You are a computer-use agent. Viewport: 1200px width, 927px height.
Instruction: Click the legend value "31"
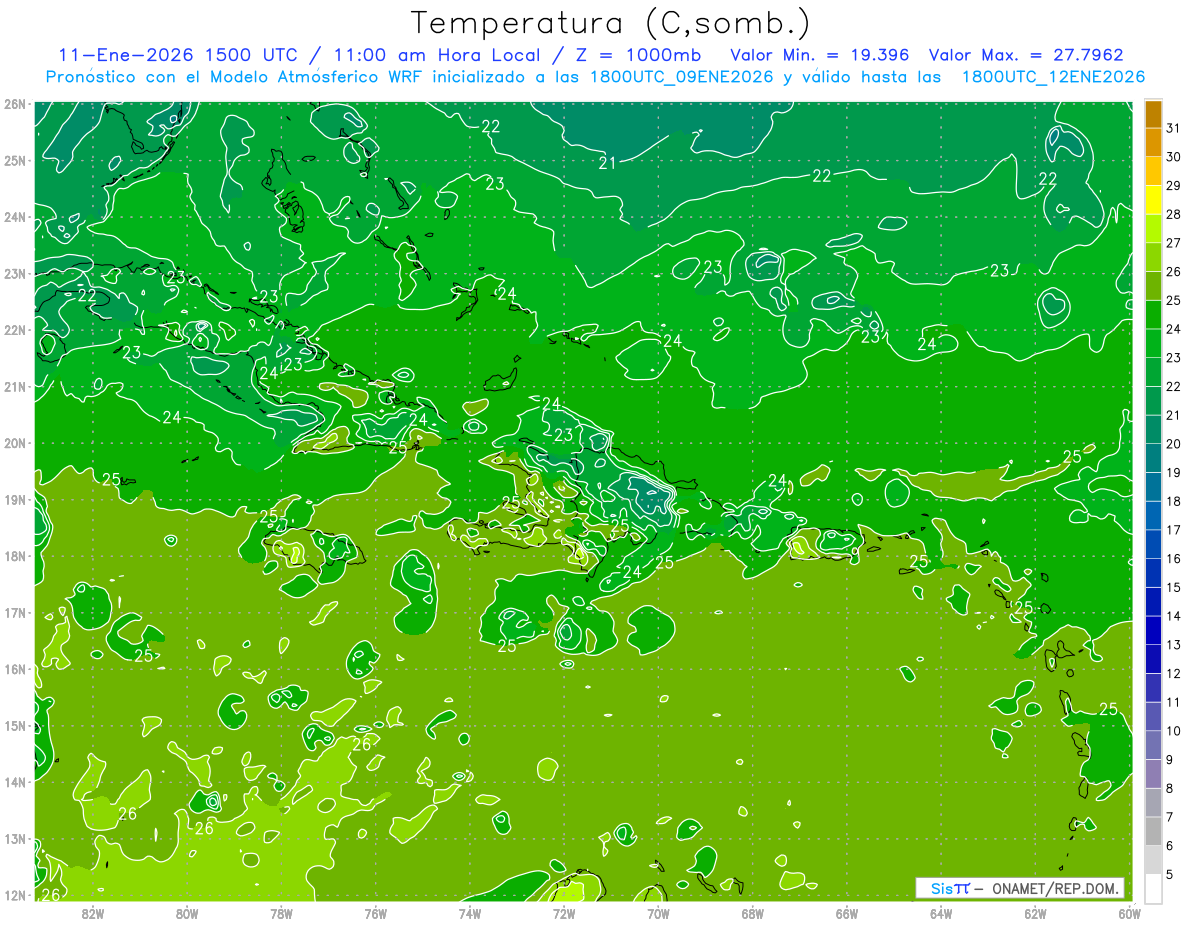coord(1173,128)
